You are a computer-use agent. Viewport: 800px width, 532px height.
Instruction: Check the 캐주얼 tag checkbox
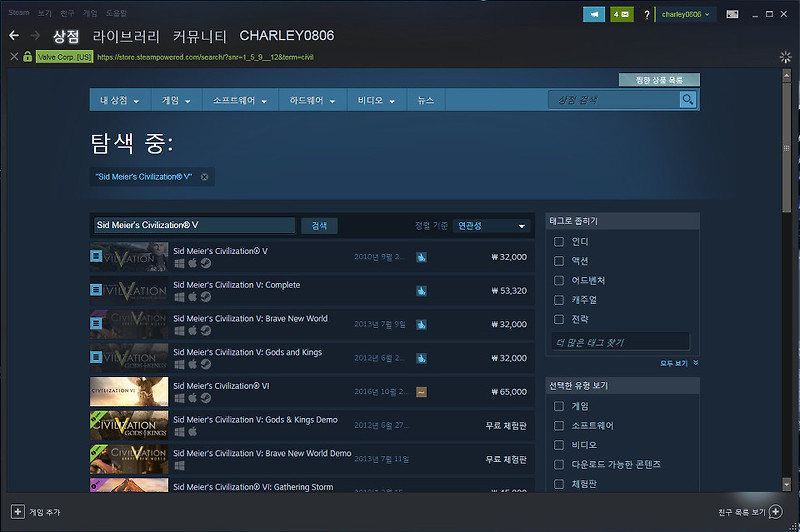[x=559, y=300]
